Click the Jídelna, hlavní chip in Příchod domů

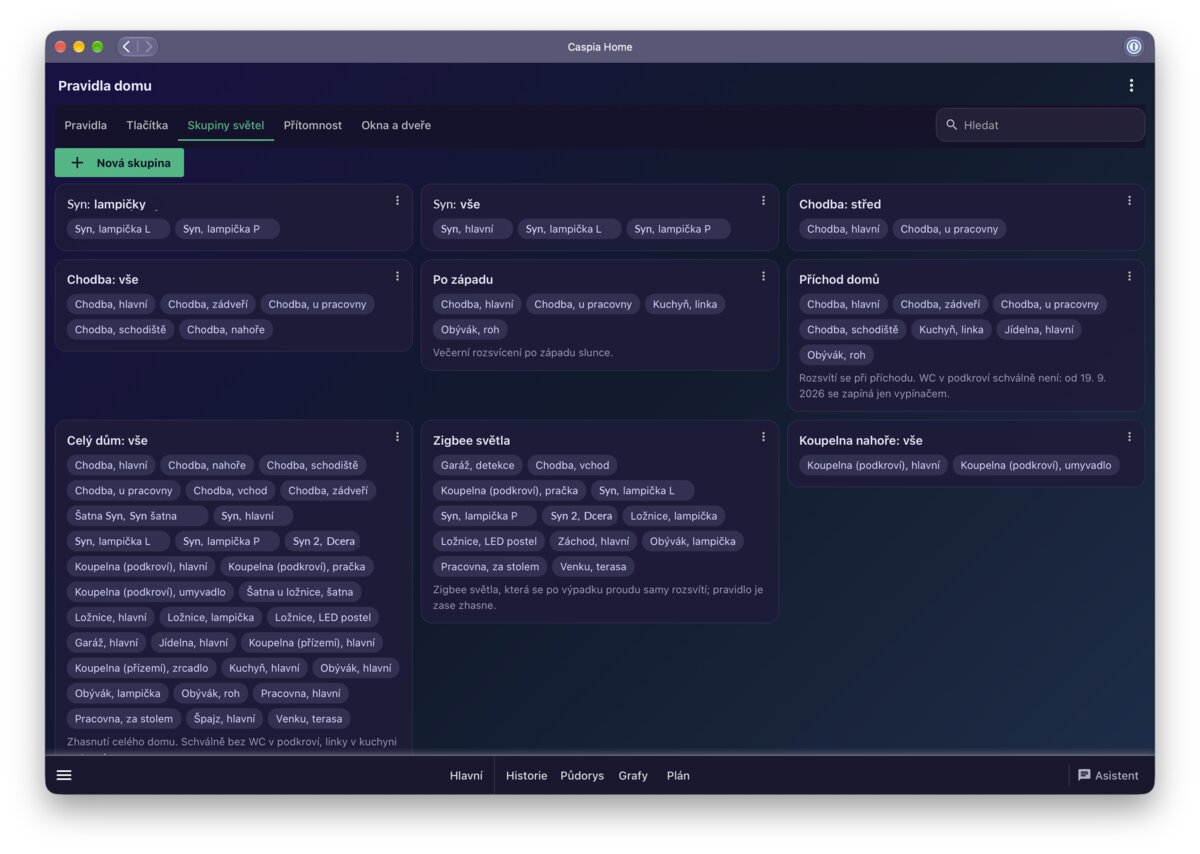point(1038,329)
